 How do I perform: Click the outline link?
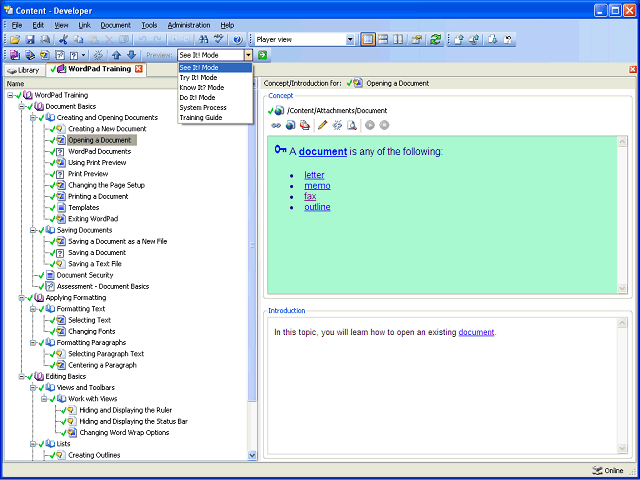pyautogui.click(x=317, y=207)
